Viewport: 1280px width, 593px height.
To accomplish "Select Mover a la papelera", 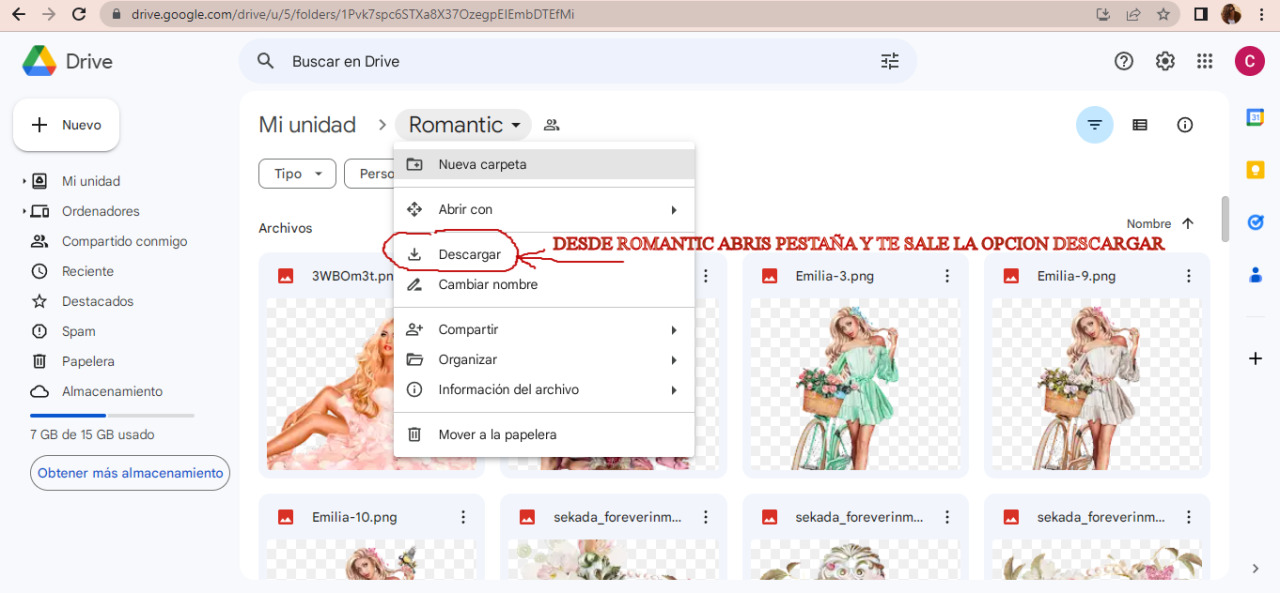I will coord(544,435).
